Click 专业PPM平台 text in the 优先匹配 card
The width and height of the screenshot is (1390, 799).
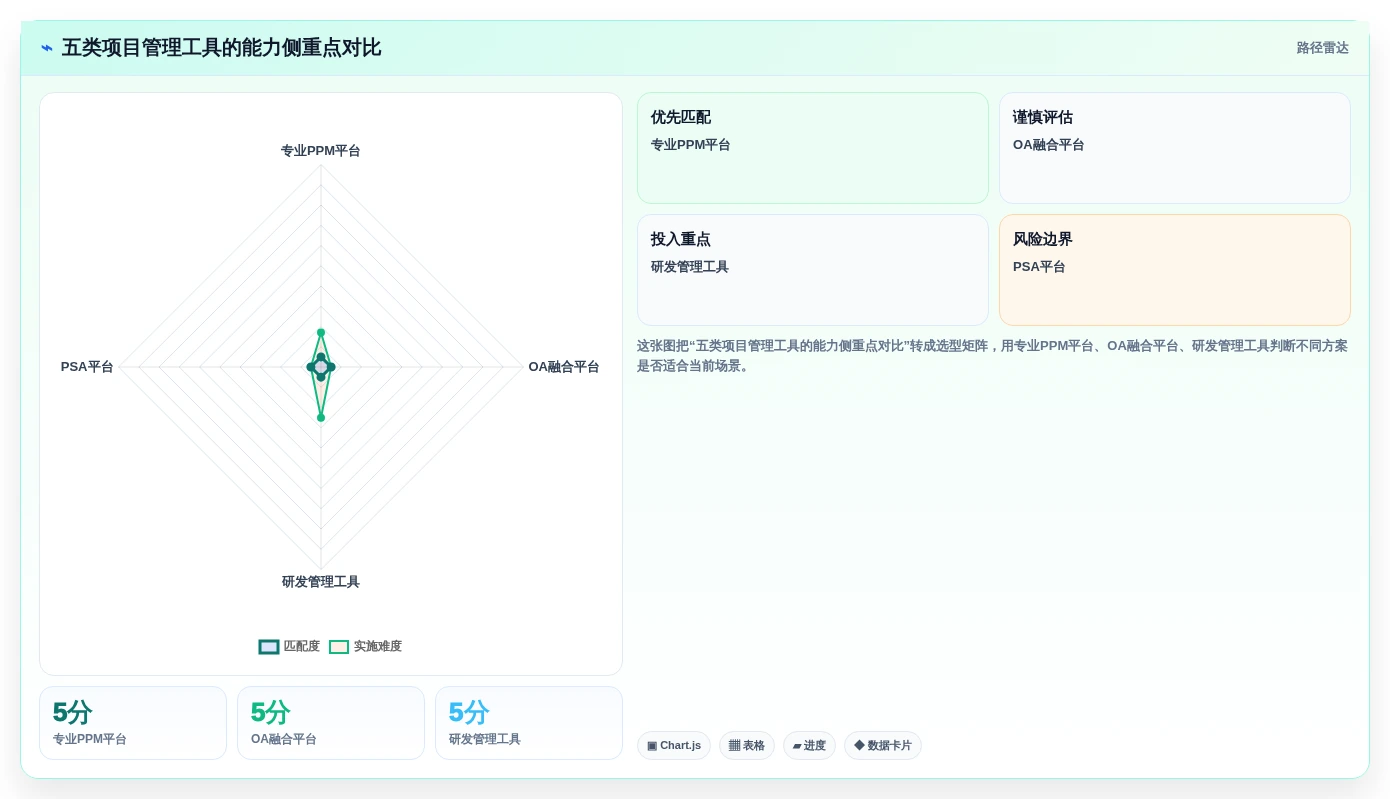pyautogui.click(x=691, y=145)
